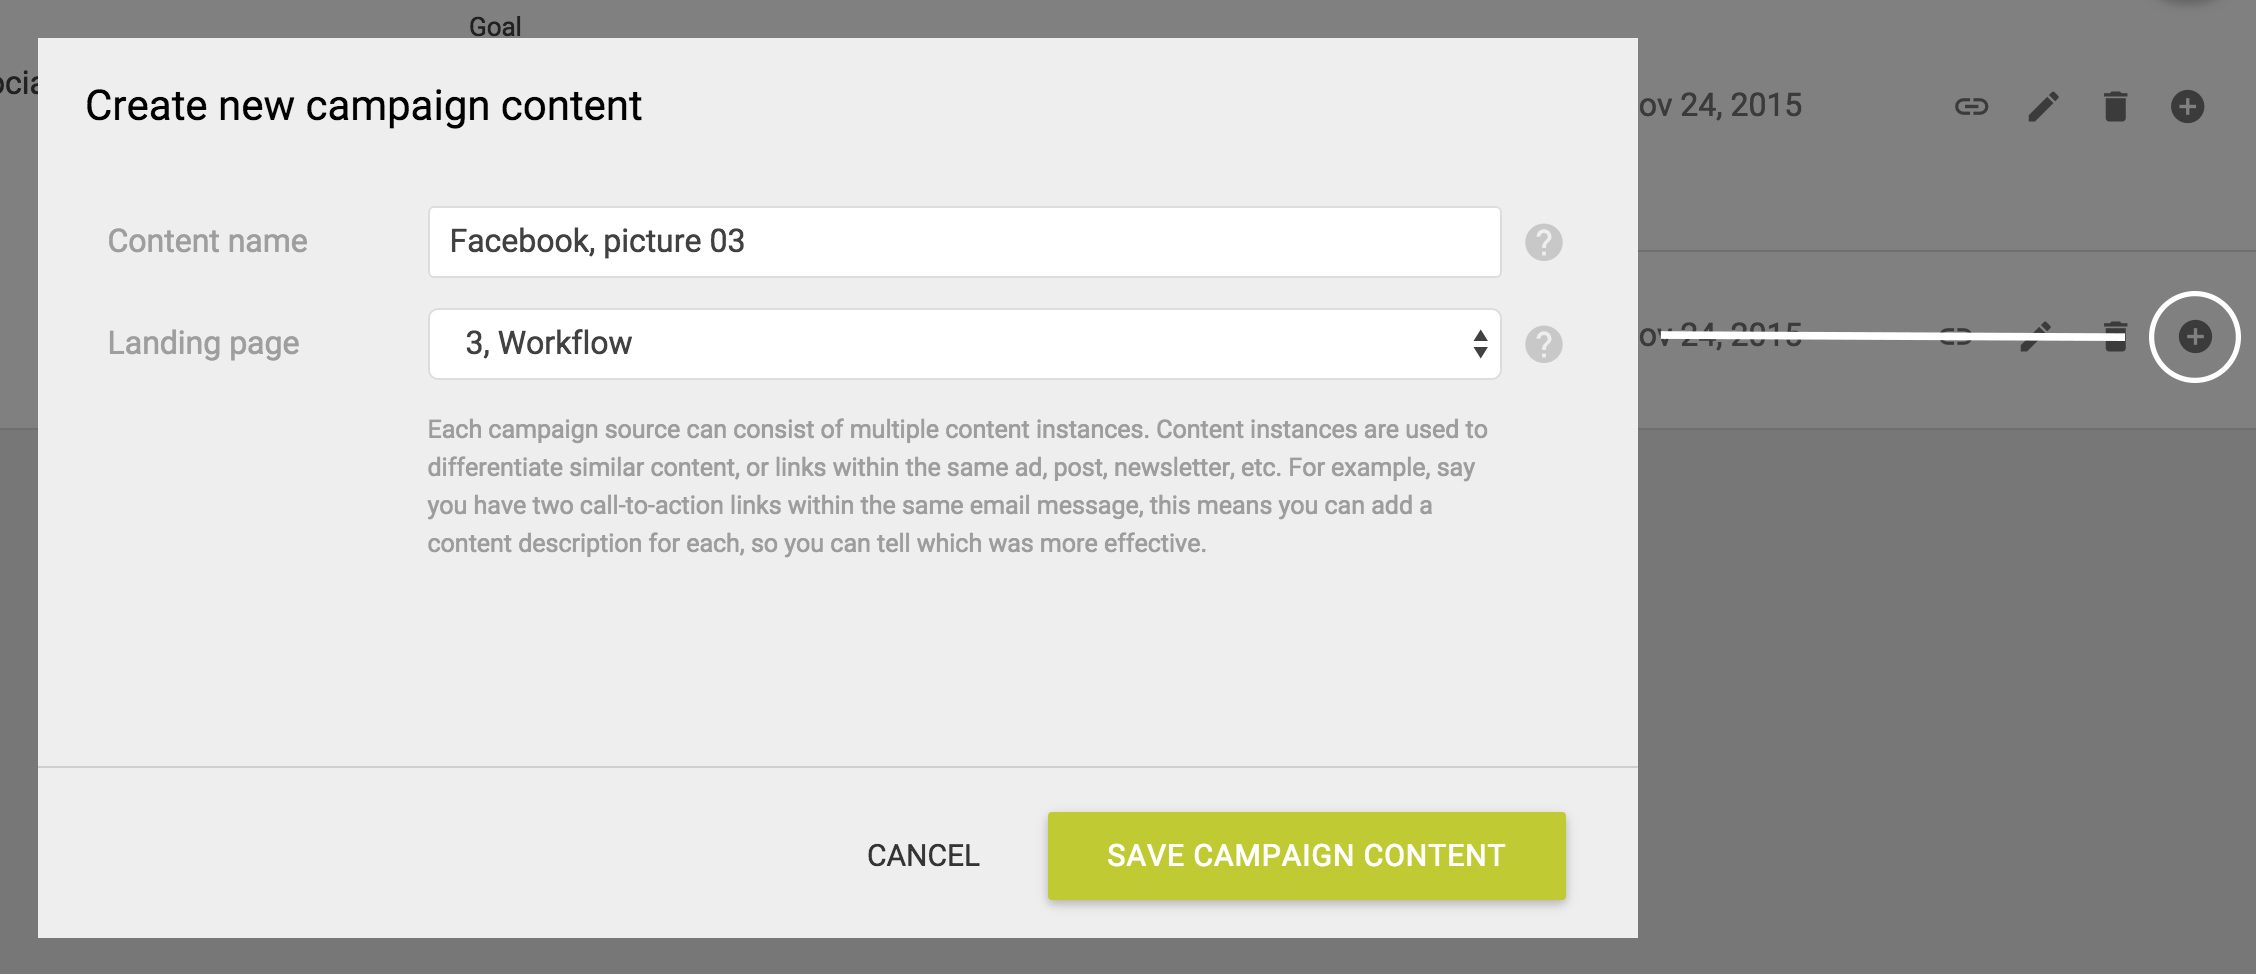Select the pencil edit icon on second row
The height and width of the screenshot is (974, 2256).
point(2042,338)
